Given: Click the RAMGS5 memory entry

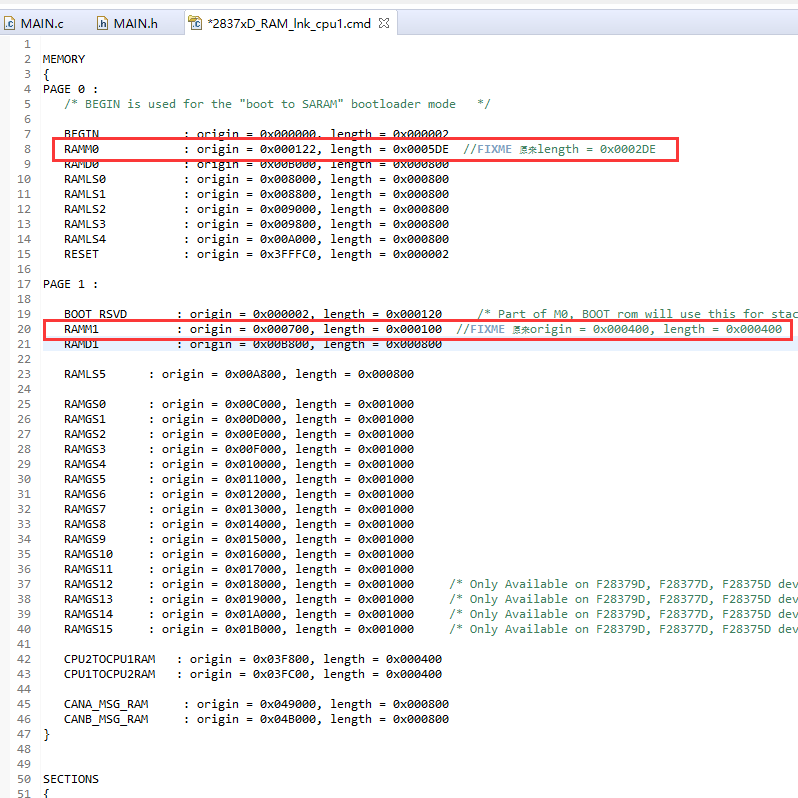Looking at the screenshot, I should click(85, 479).
